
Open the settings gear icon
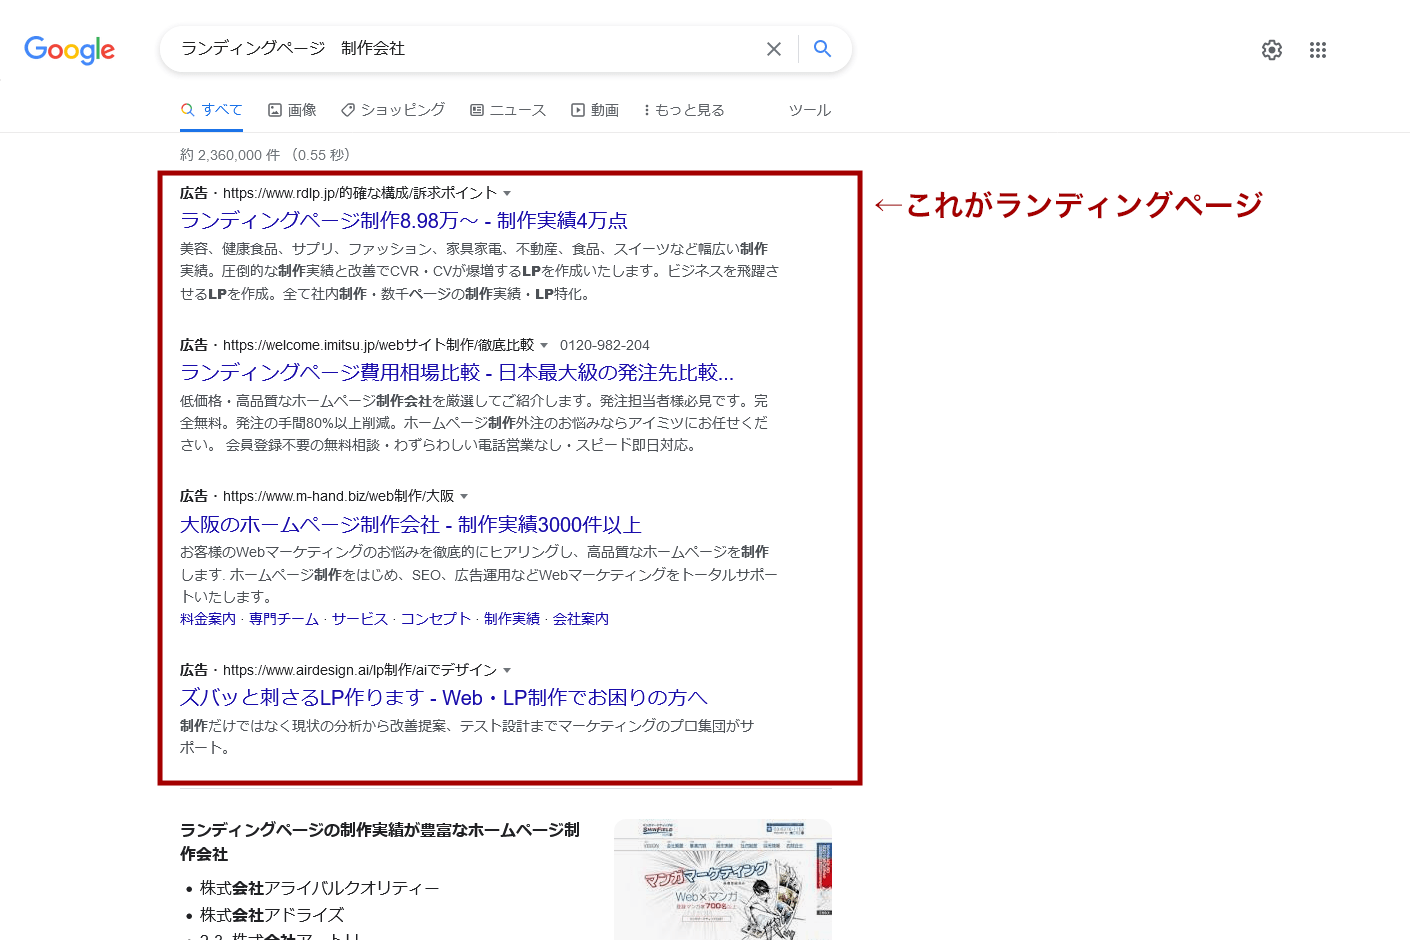1271,50
